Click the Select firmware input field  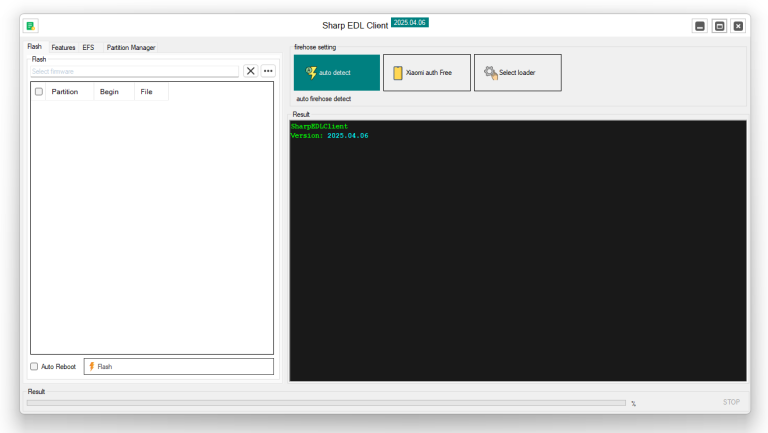pos(134,71)
